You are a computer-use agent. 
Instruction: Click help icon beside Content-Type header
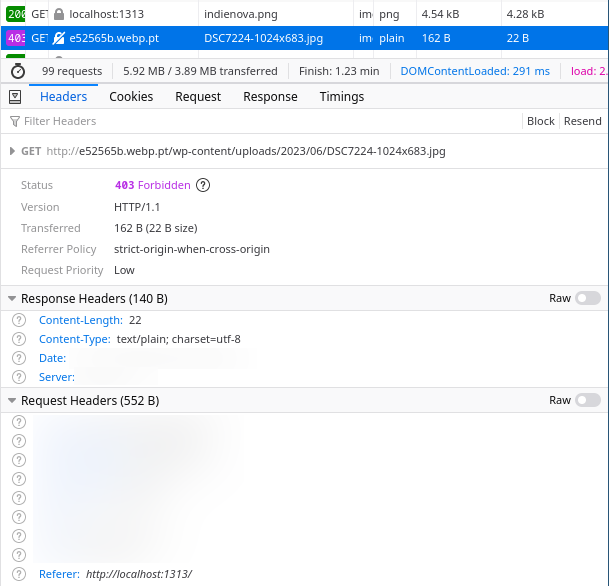pos(19,339)
